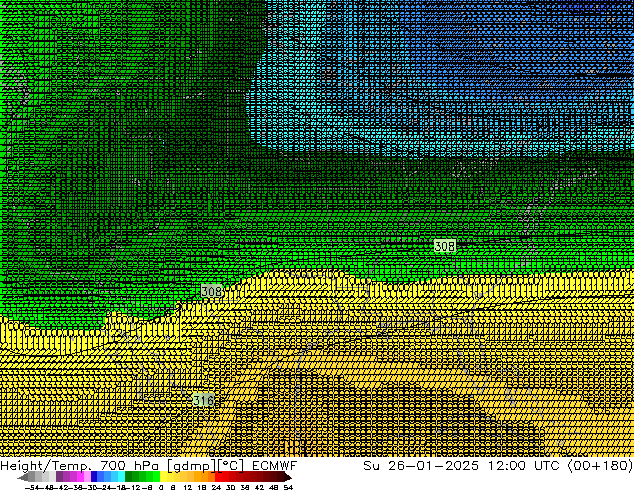Click the bright red swatch in the legend
Screen dimensions: 634x490
click(x=218, y=476)
